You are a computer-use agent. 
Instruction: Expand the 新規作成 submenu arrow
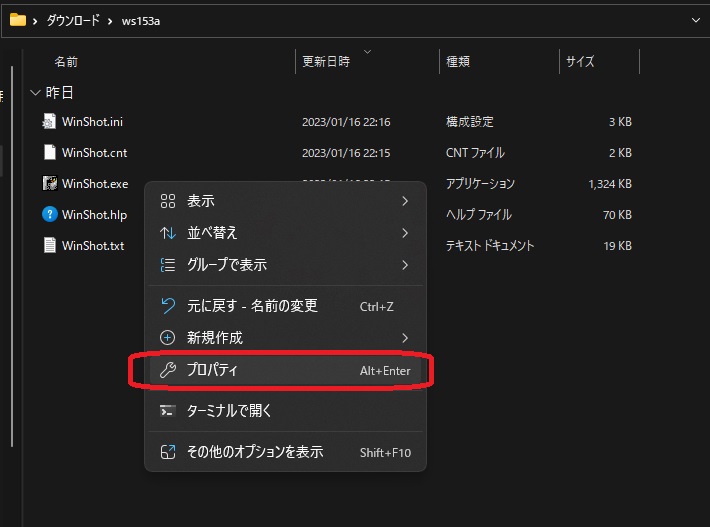click(405, 338)
